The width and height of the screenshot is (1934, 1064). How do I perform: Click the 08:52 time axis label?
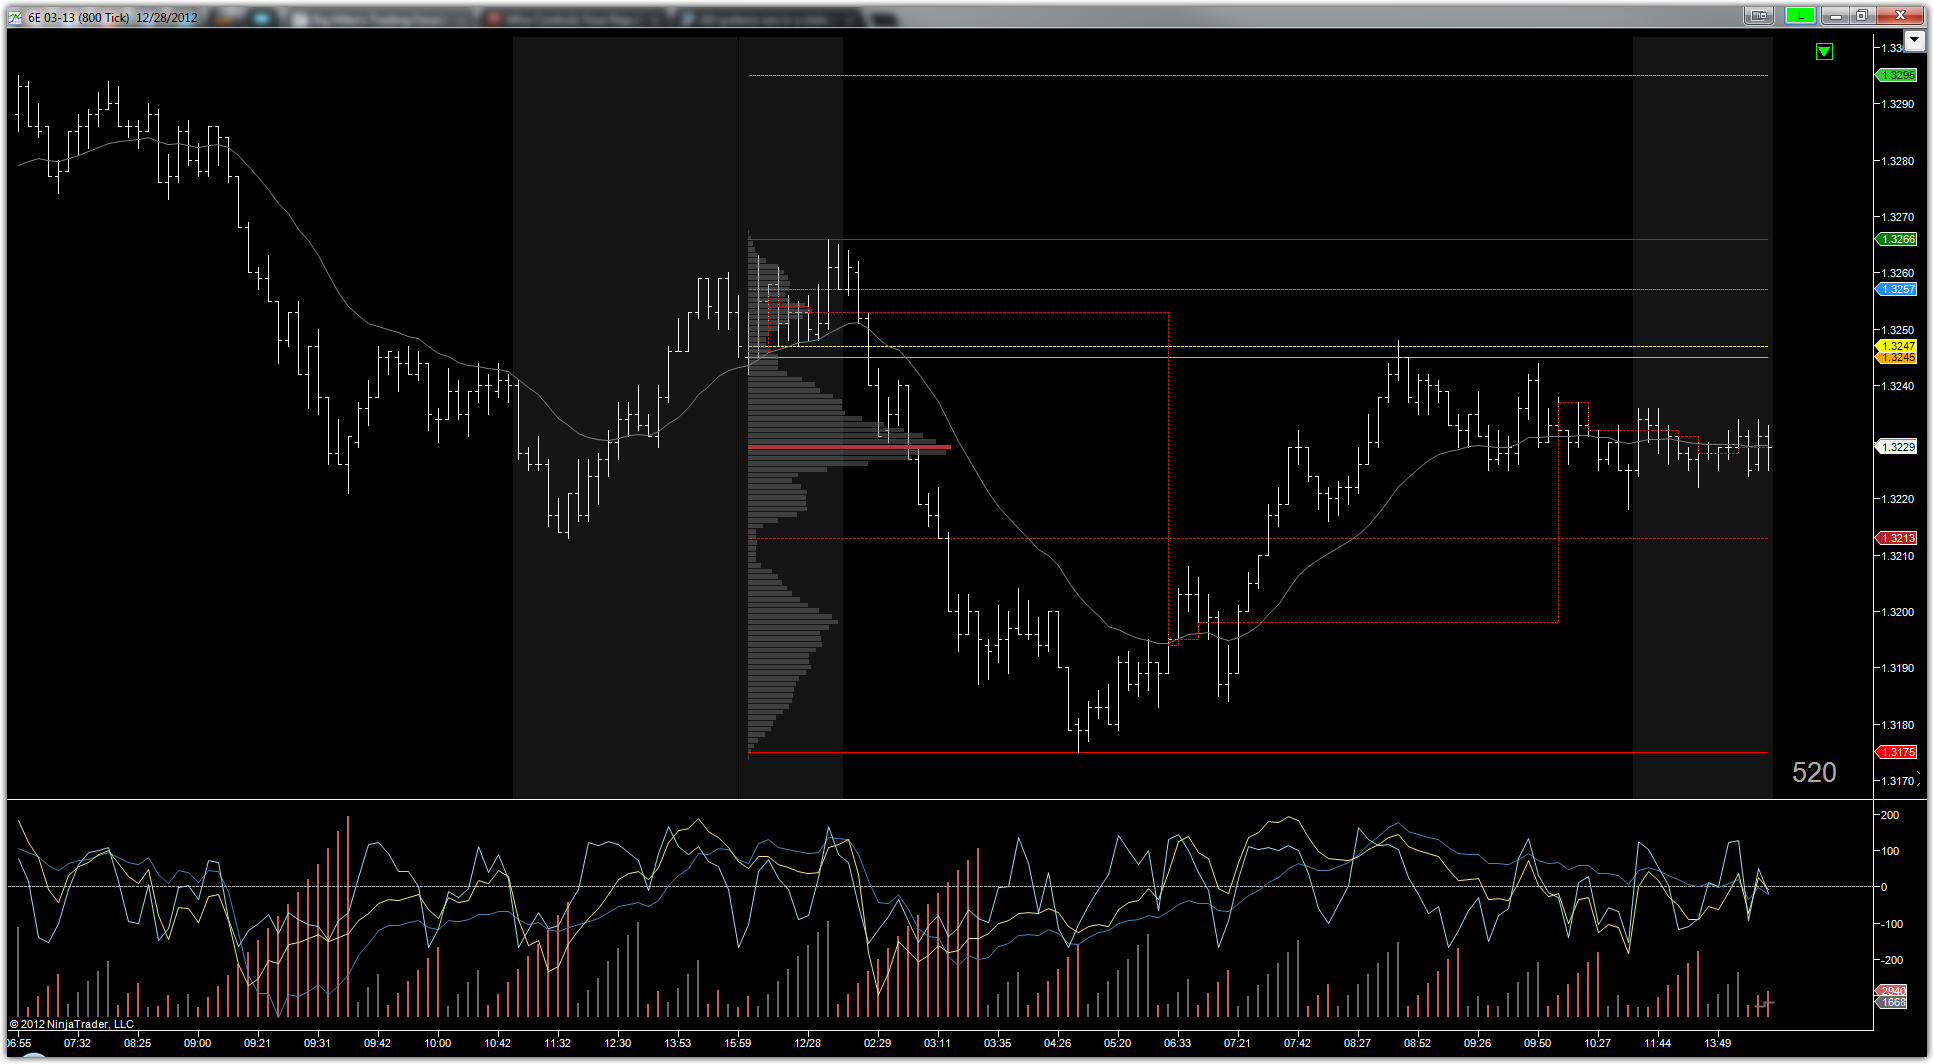[1418, 1043]
